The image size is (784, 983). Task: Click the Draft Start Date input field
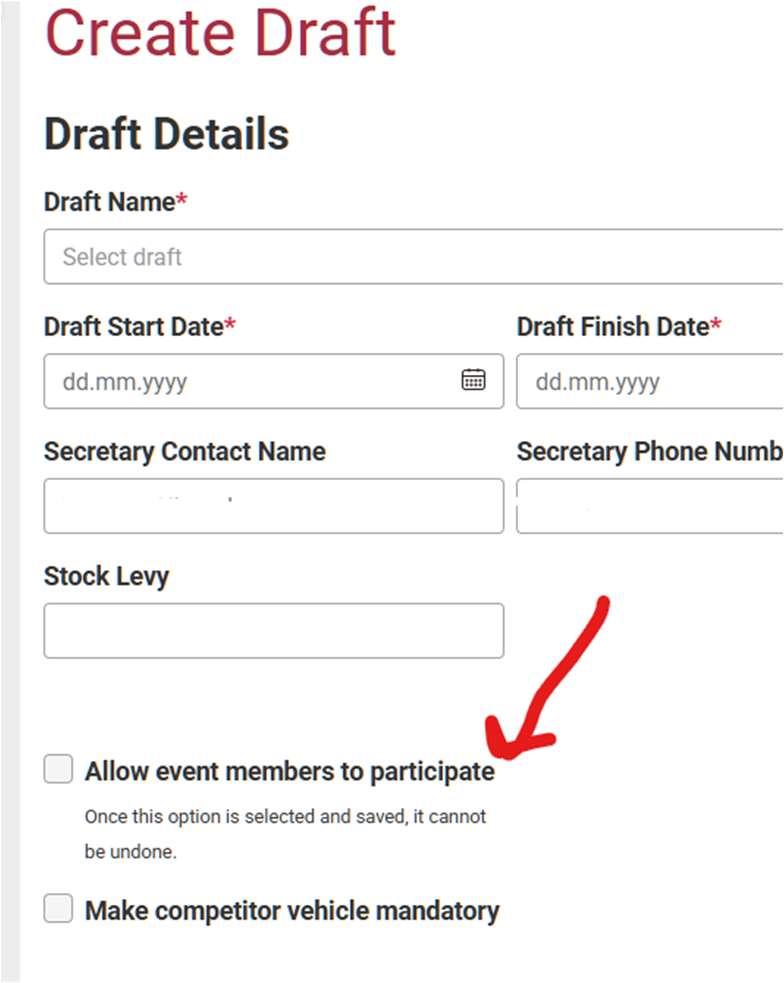point(250,381)
